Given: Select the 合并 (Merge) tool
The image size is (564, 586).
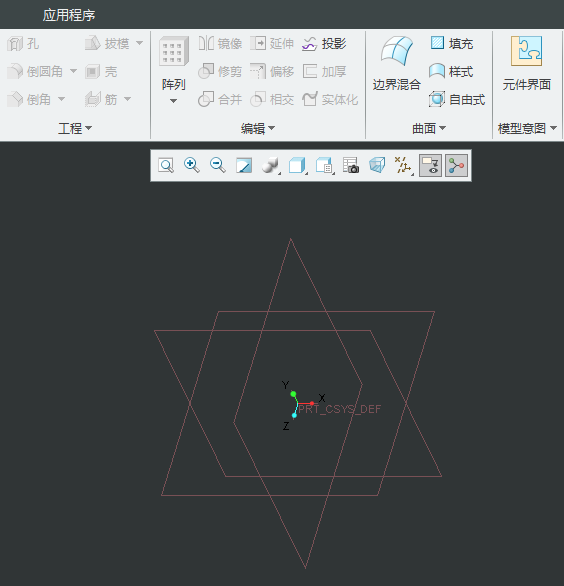Looking at the screenshot, I should click(x=220, y=99).
